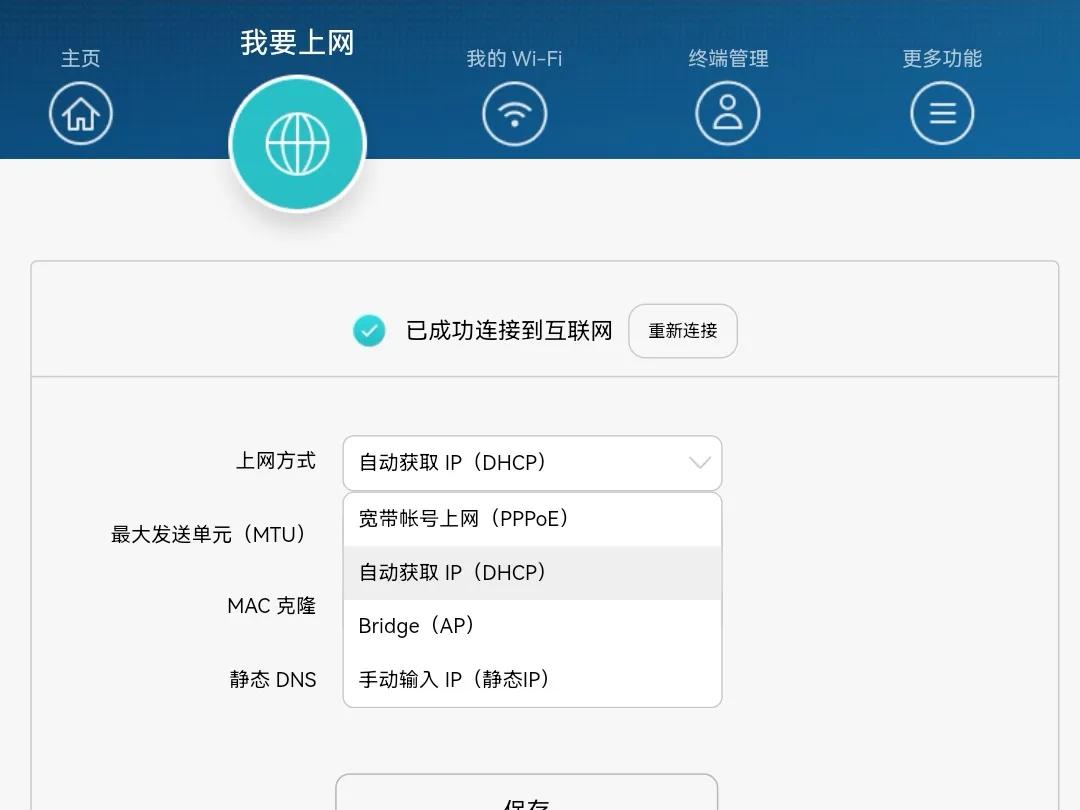The height and width of the screenshot is (810, 1080).
Task: Select the 我要上网 navigation label
Action: coord(297,42)
